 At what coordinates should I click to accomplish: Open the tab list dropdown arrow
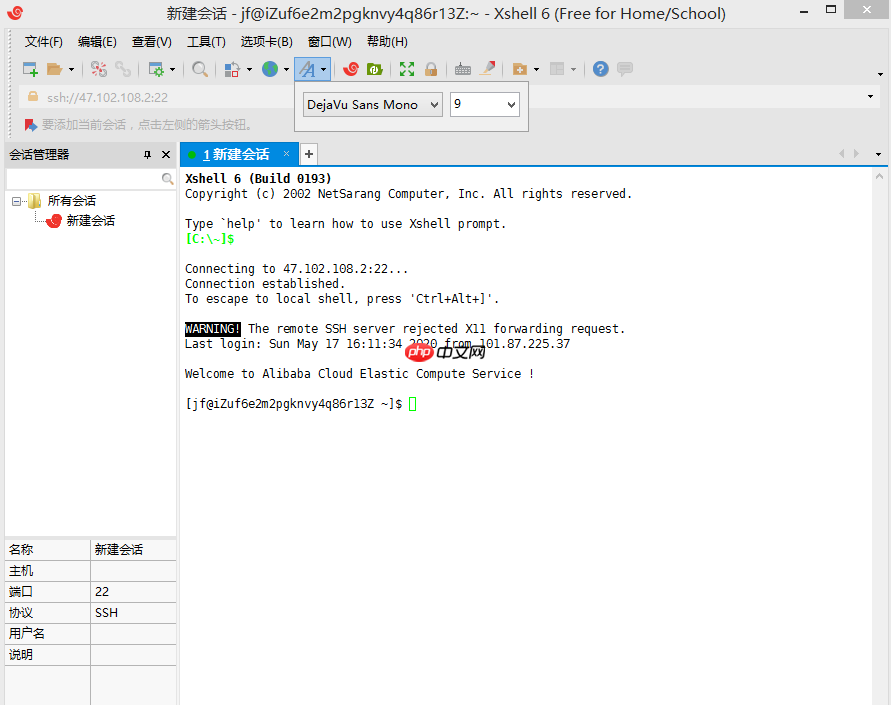[x=878, y=154]
